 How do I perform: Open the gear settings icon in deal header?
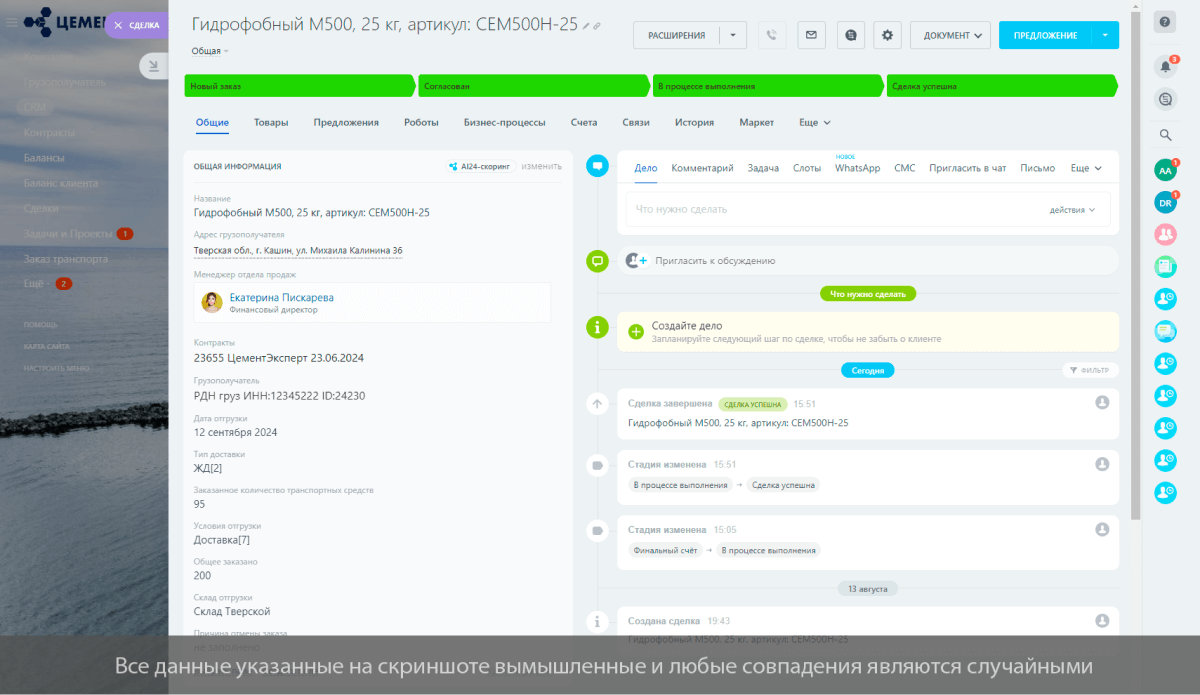click(887, 35)
